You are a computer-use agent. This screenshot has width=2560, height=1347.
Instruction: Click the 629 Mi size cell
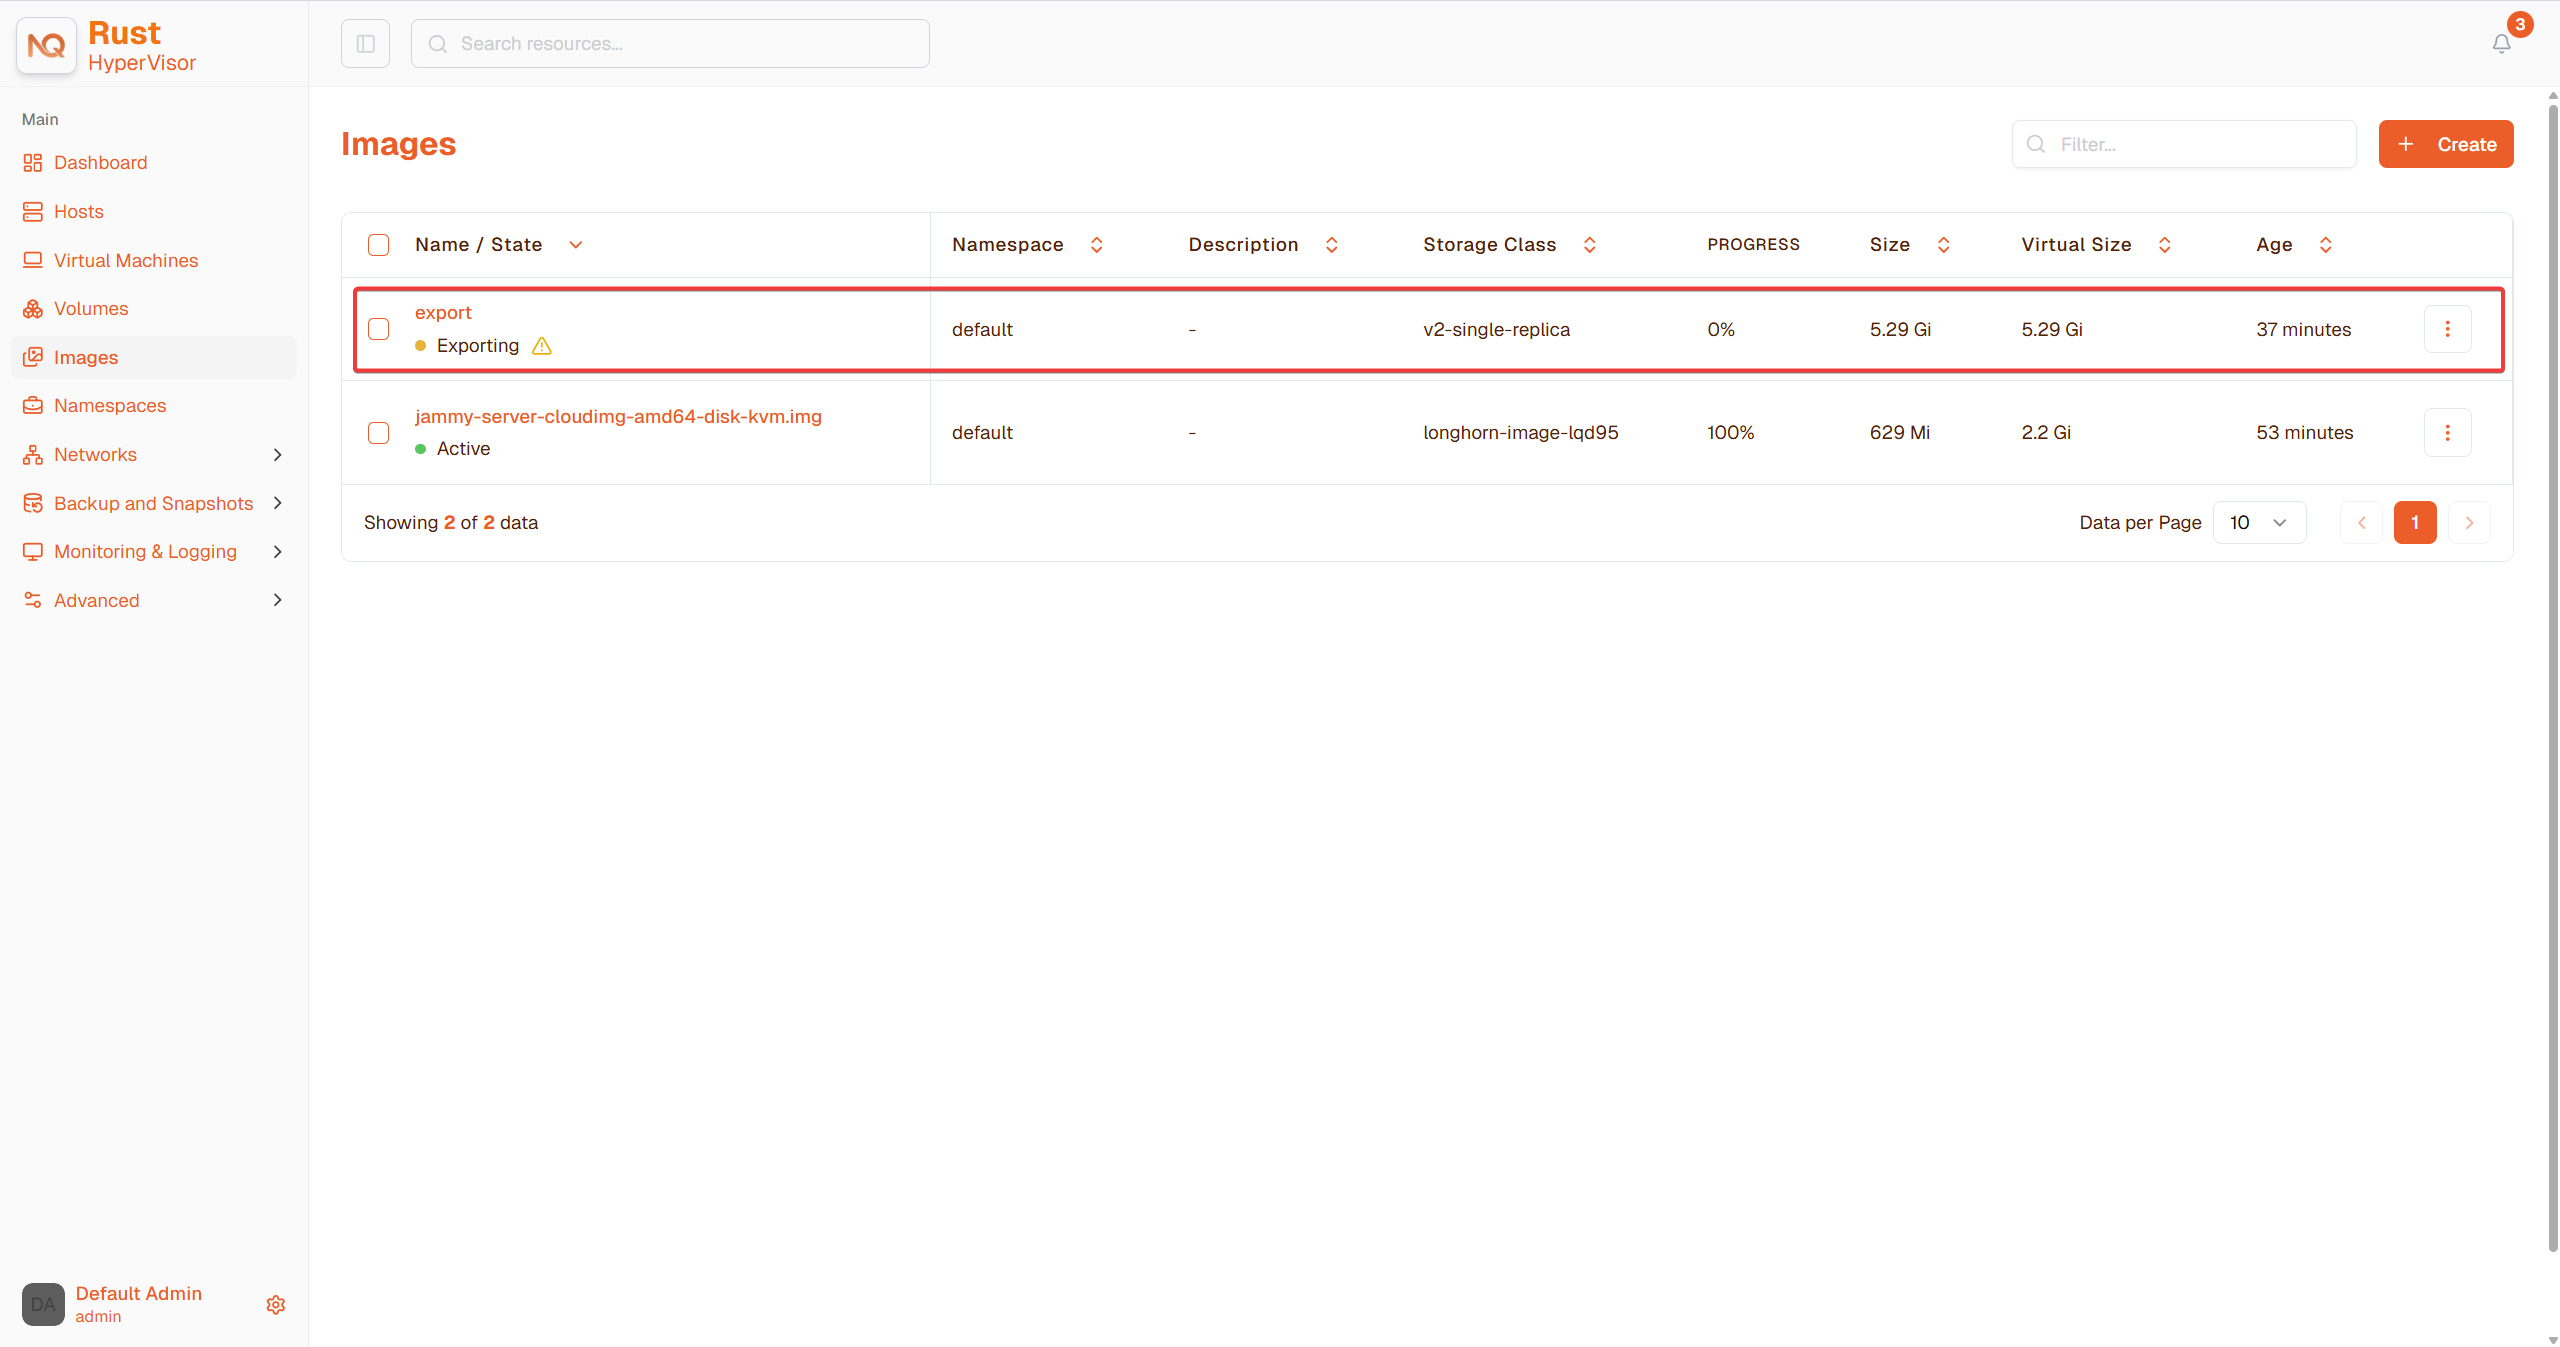coord(1899,433)
